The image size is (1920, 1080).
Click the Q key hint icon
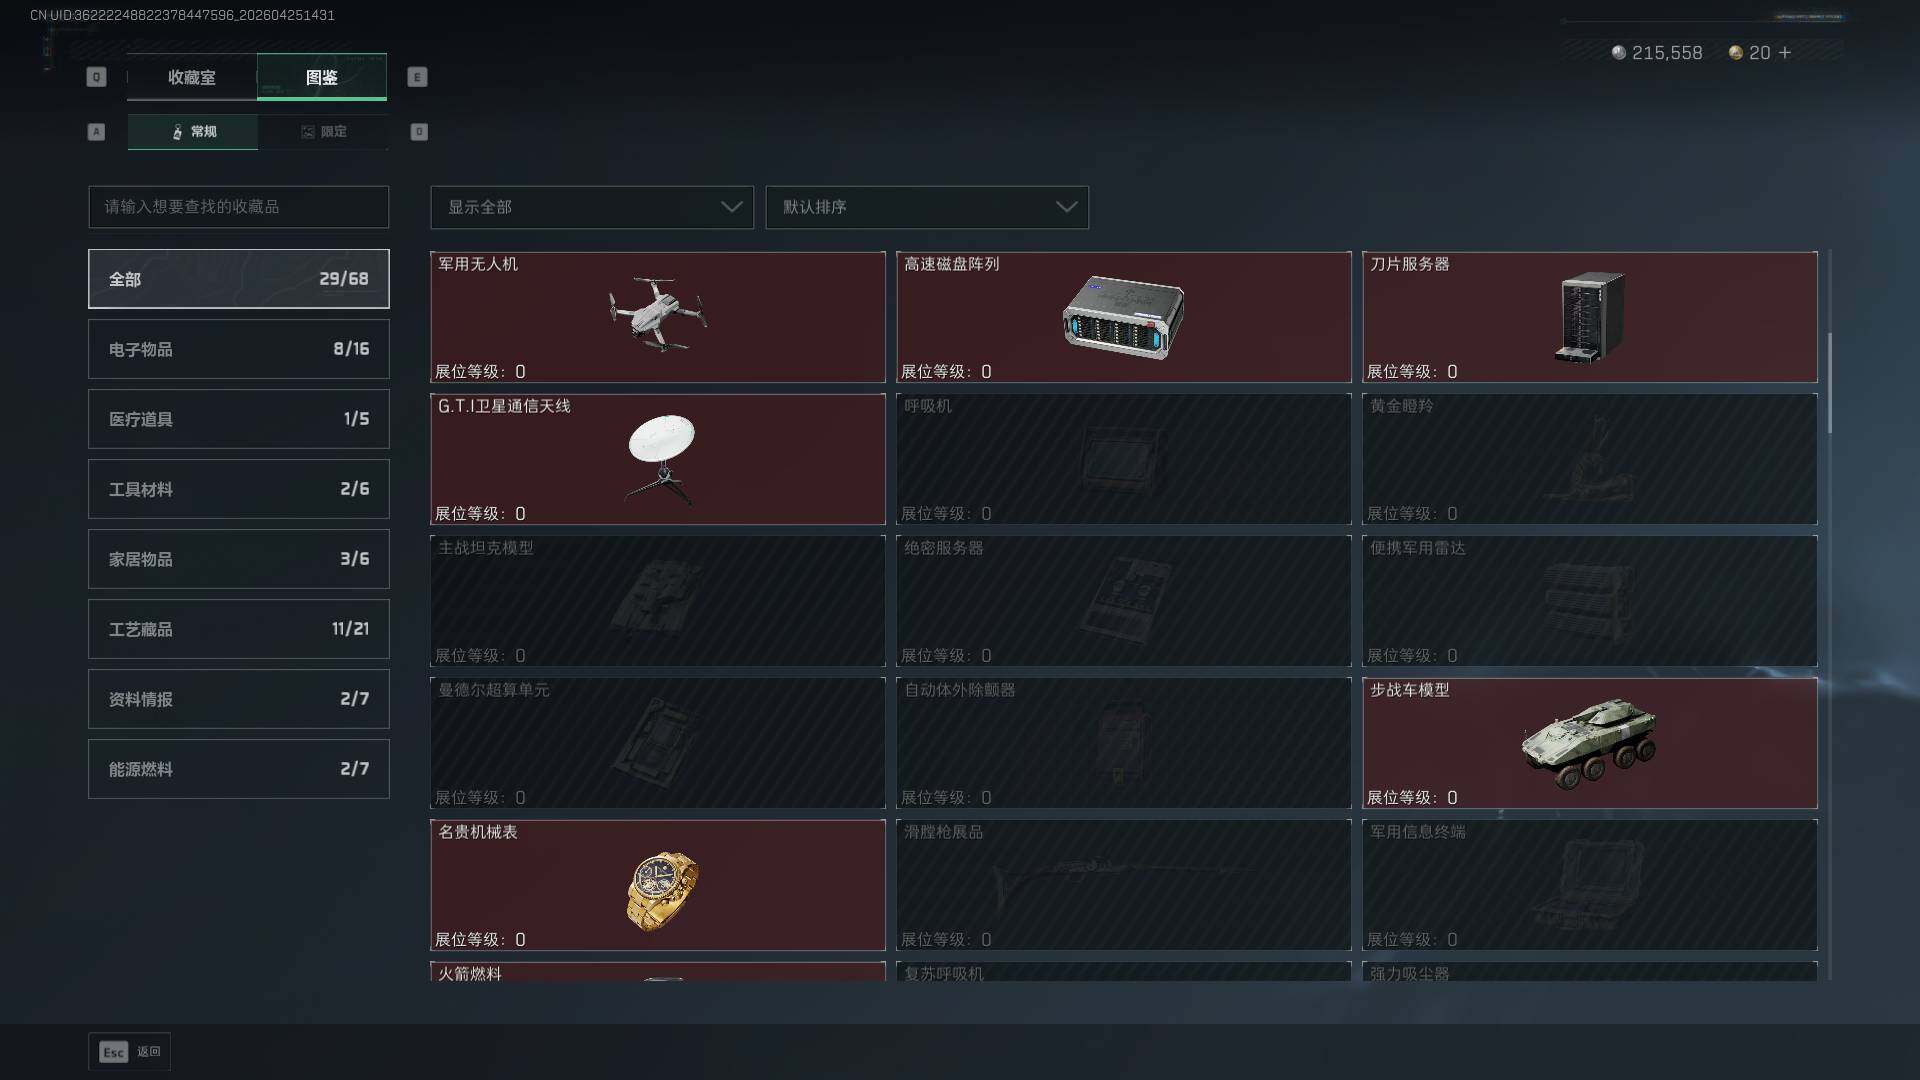96,77
